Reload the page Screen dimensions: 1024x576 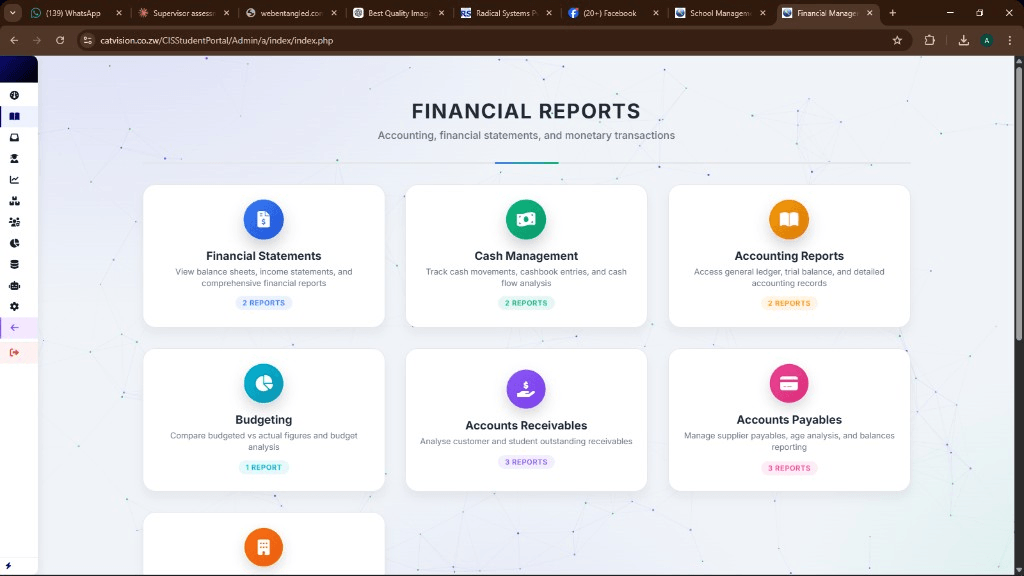pyautogui.click(x=60, y=40)
